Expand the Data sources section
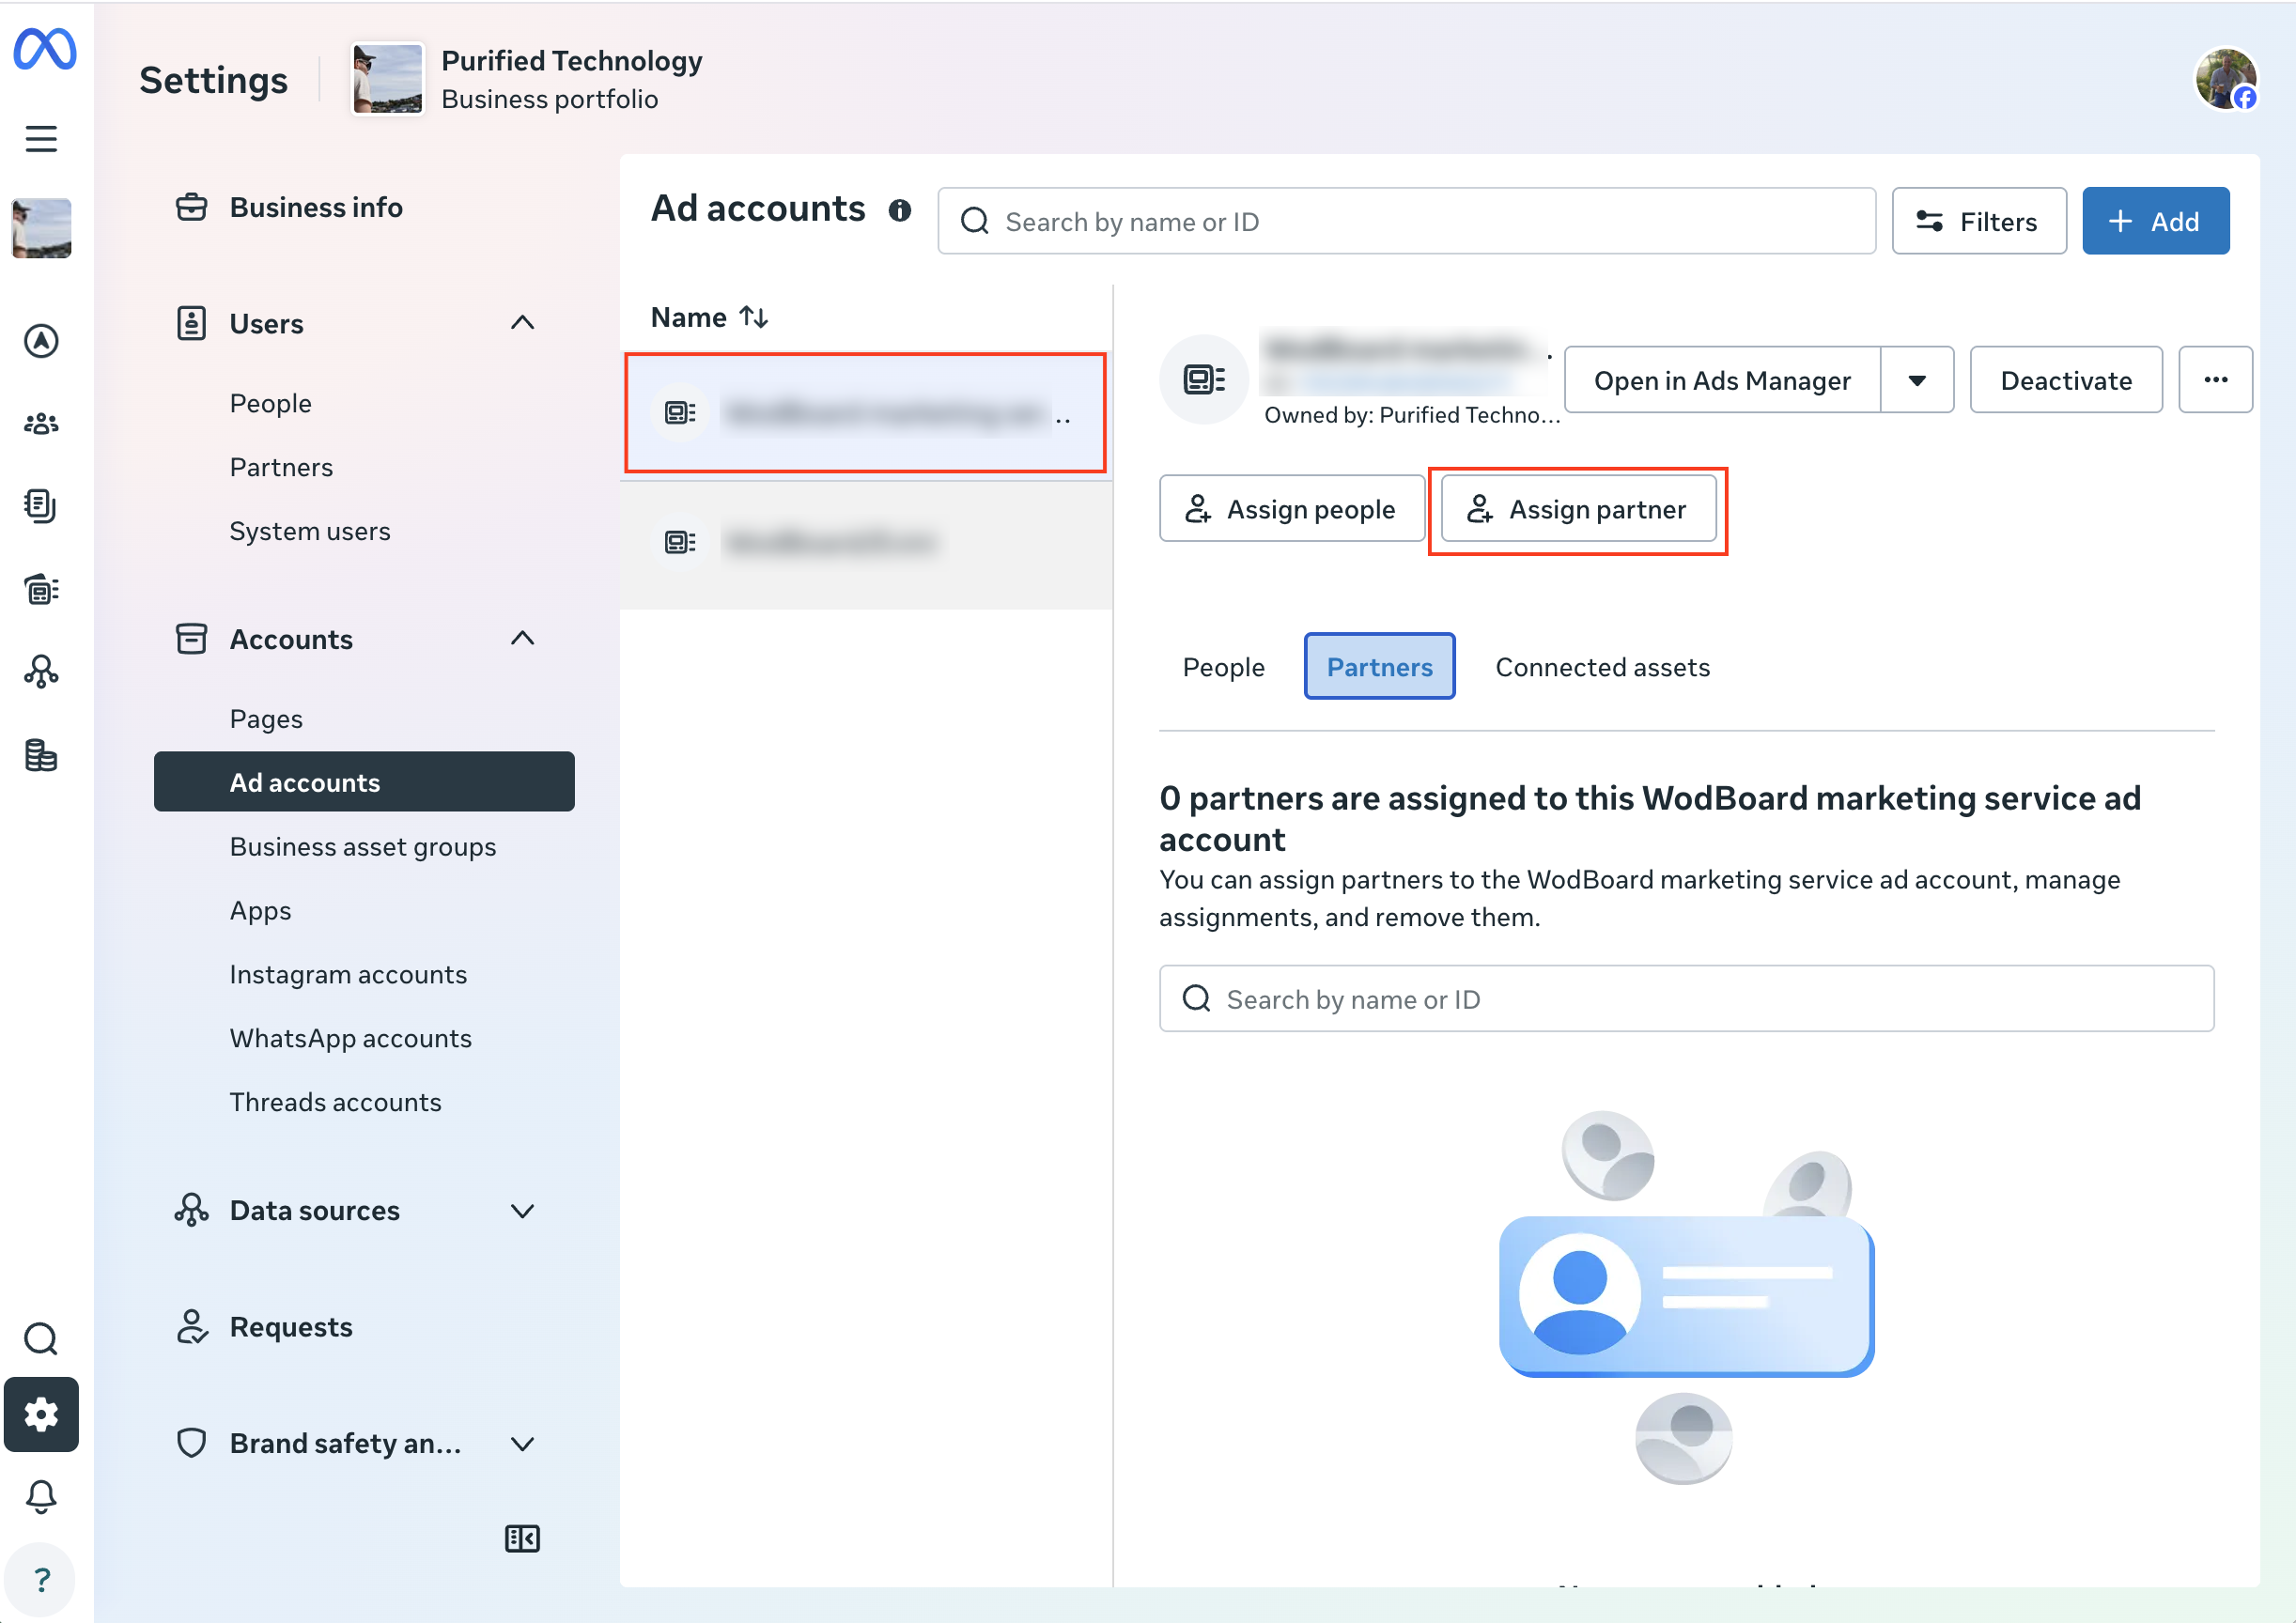Viewport: 2296px width, 1623px height. [522, 1211]
